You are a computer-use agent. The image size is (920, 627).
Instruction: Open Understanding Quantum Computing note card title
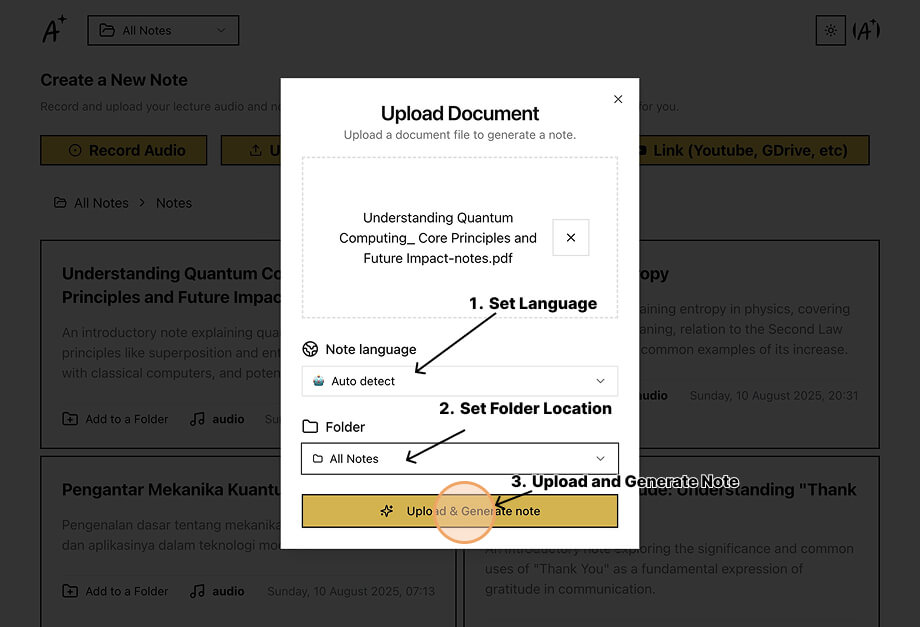point(171,285)
